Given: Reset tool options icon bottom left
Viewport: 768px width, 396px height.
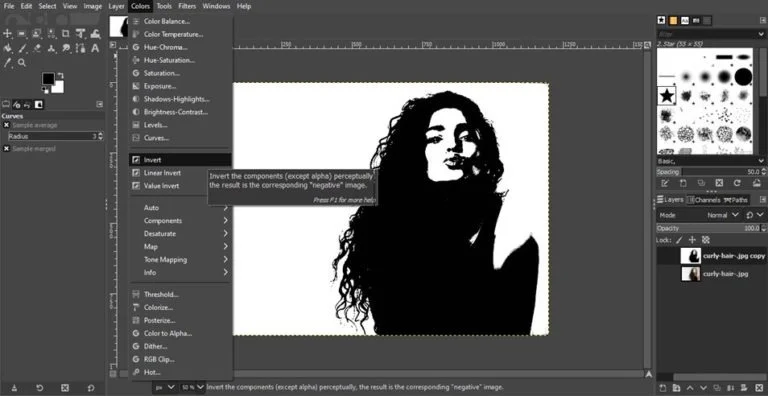Looking at the screenshot, I should [x=90, y=388].
